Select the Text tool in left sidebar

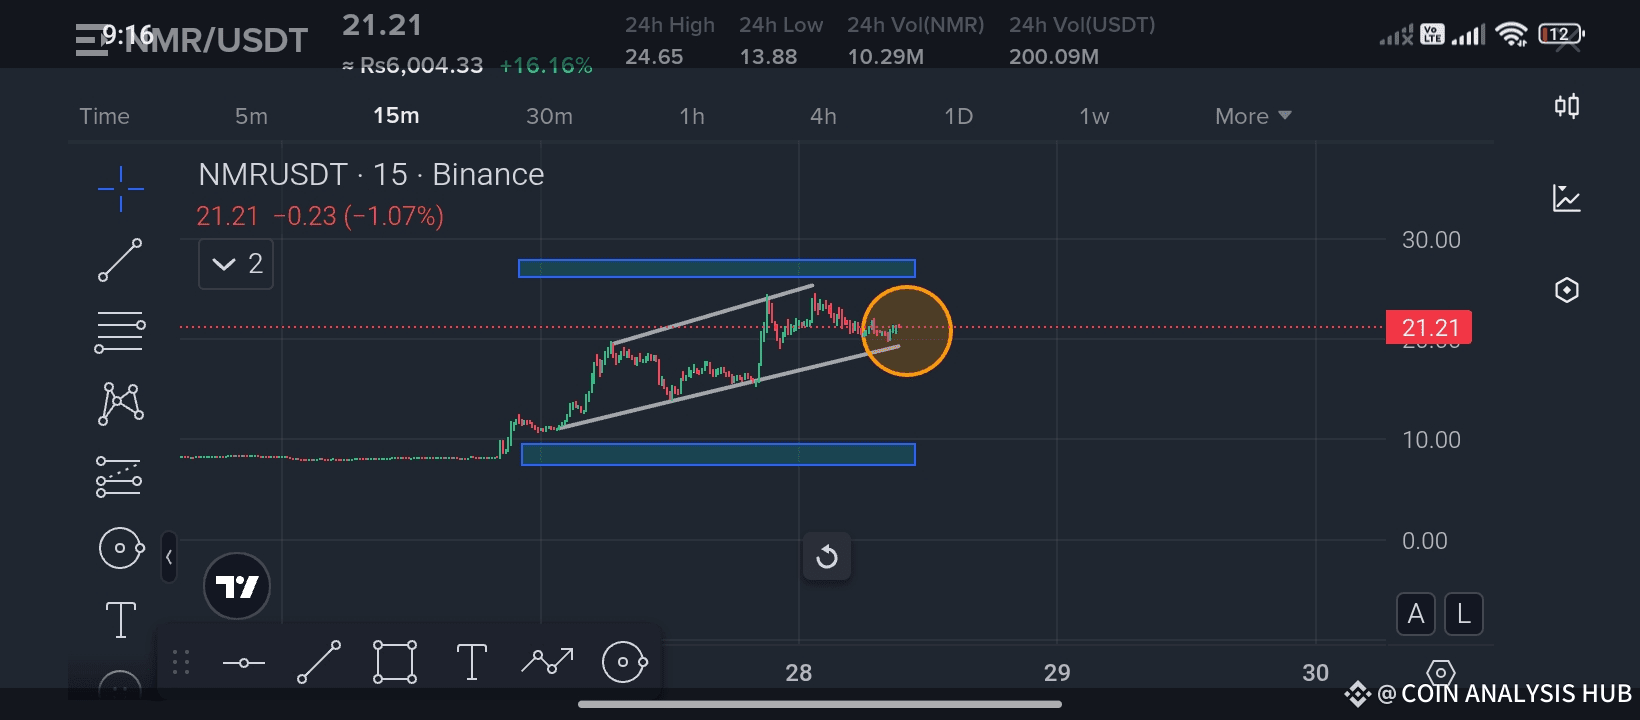coord(121,620)
